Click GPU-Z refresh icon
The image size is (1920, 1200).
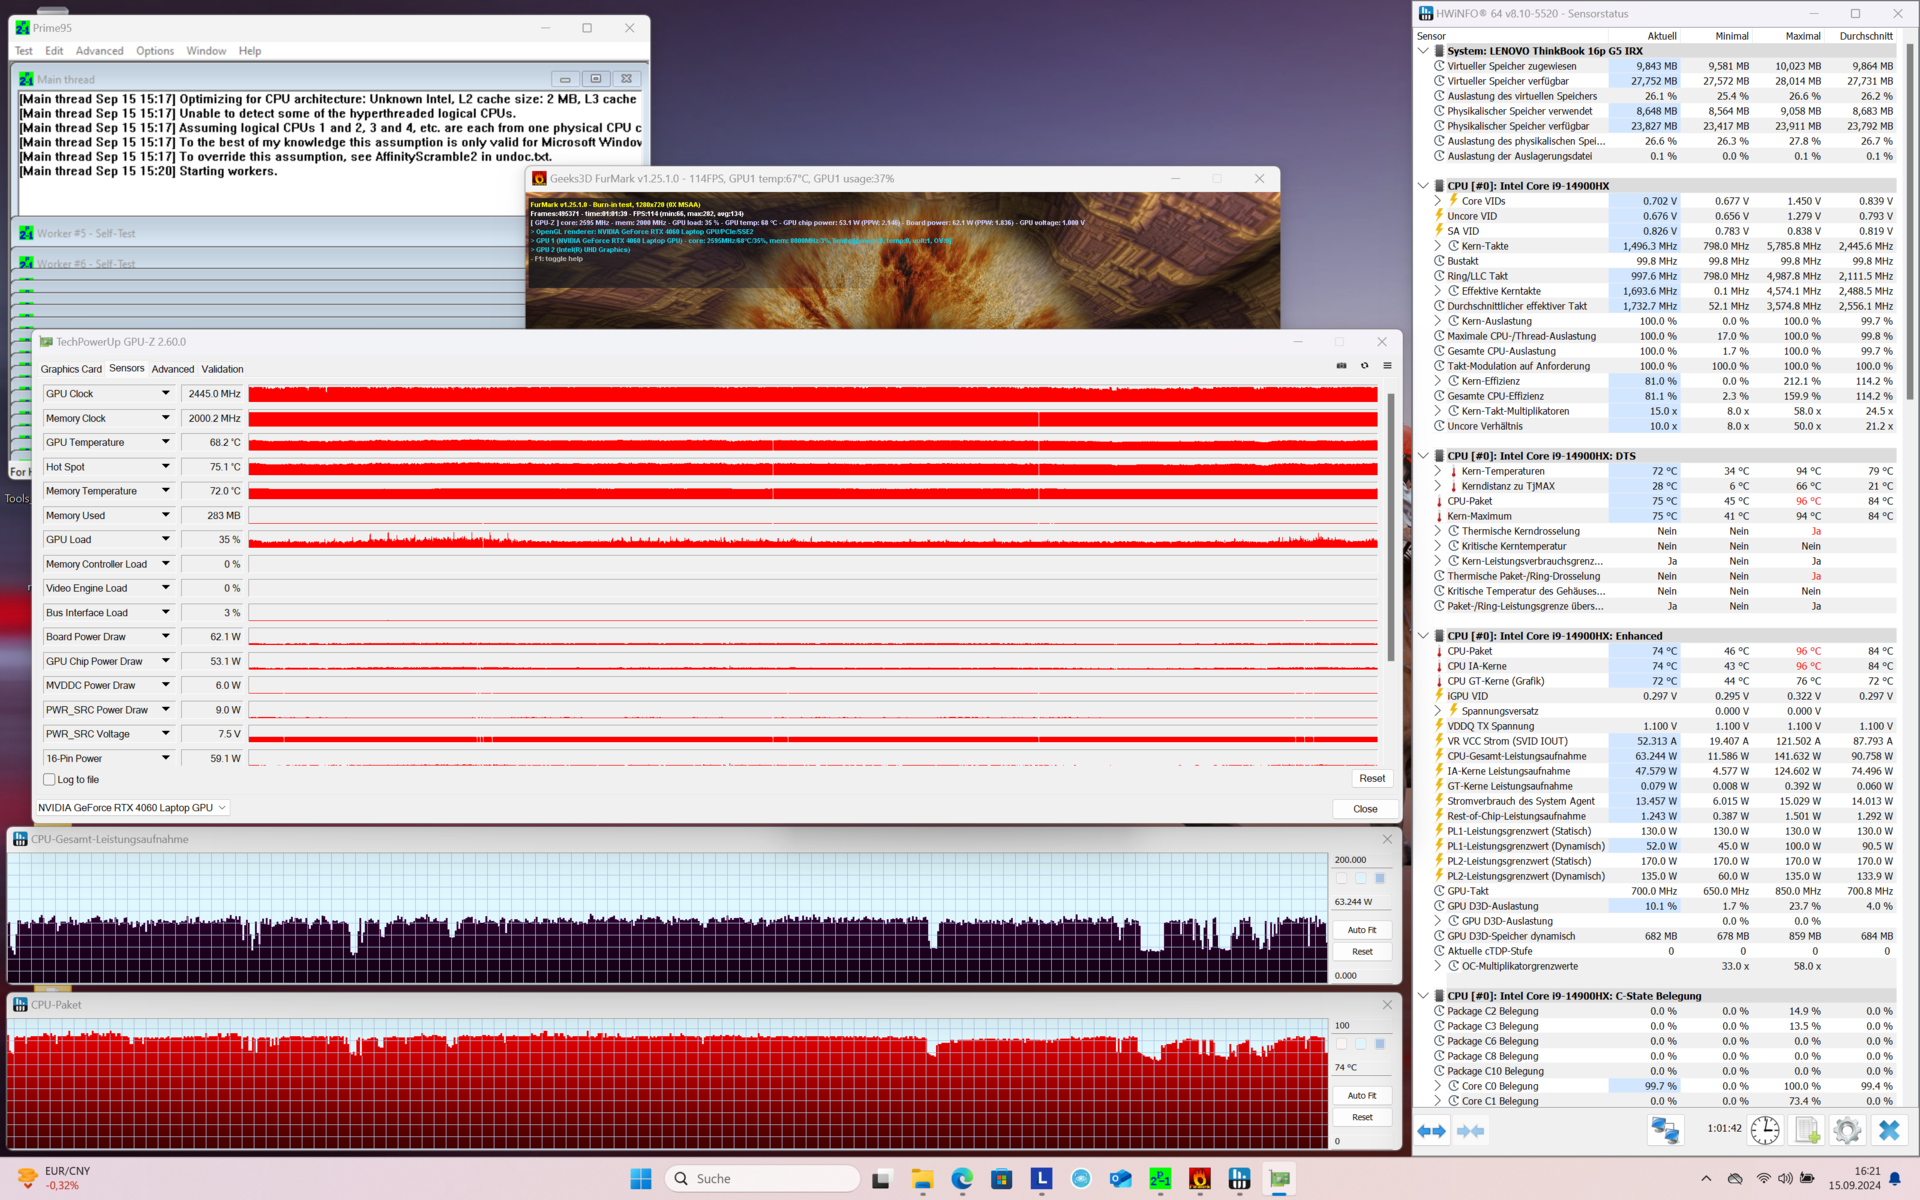[1364, 366]
